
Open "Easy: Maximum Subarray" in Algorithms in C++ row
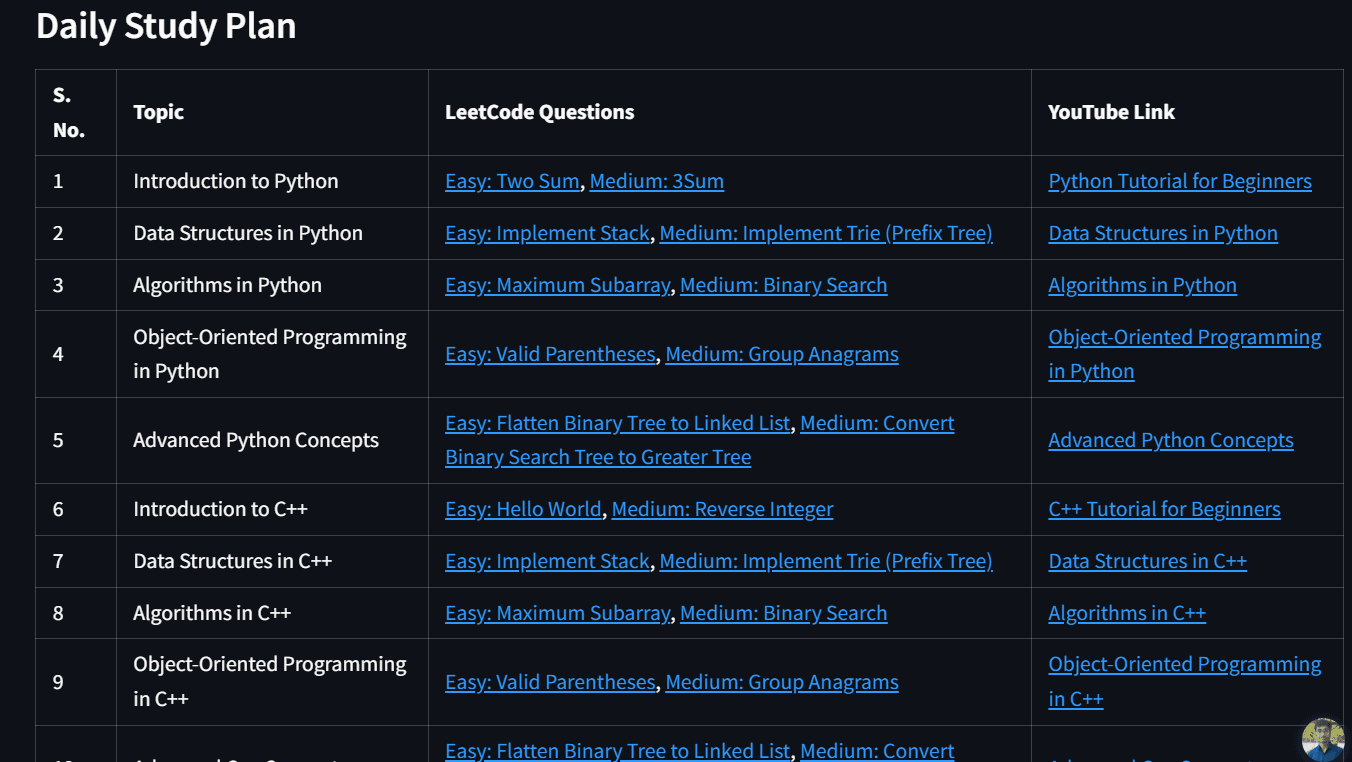(x=557, y=613)
